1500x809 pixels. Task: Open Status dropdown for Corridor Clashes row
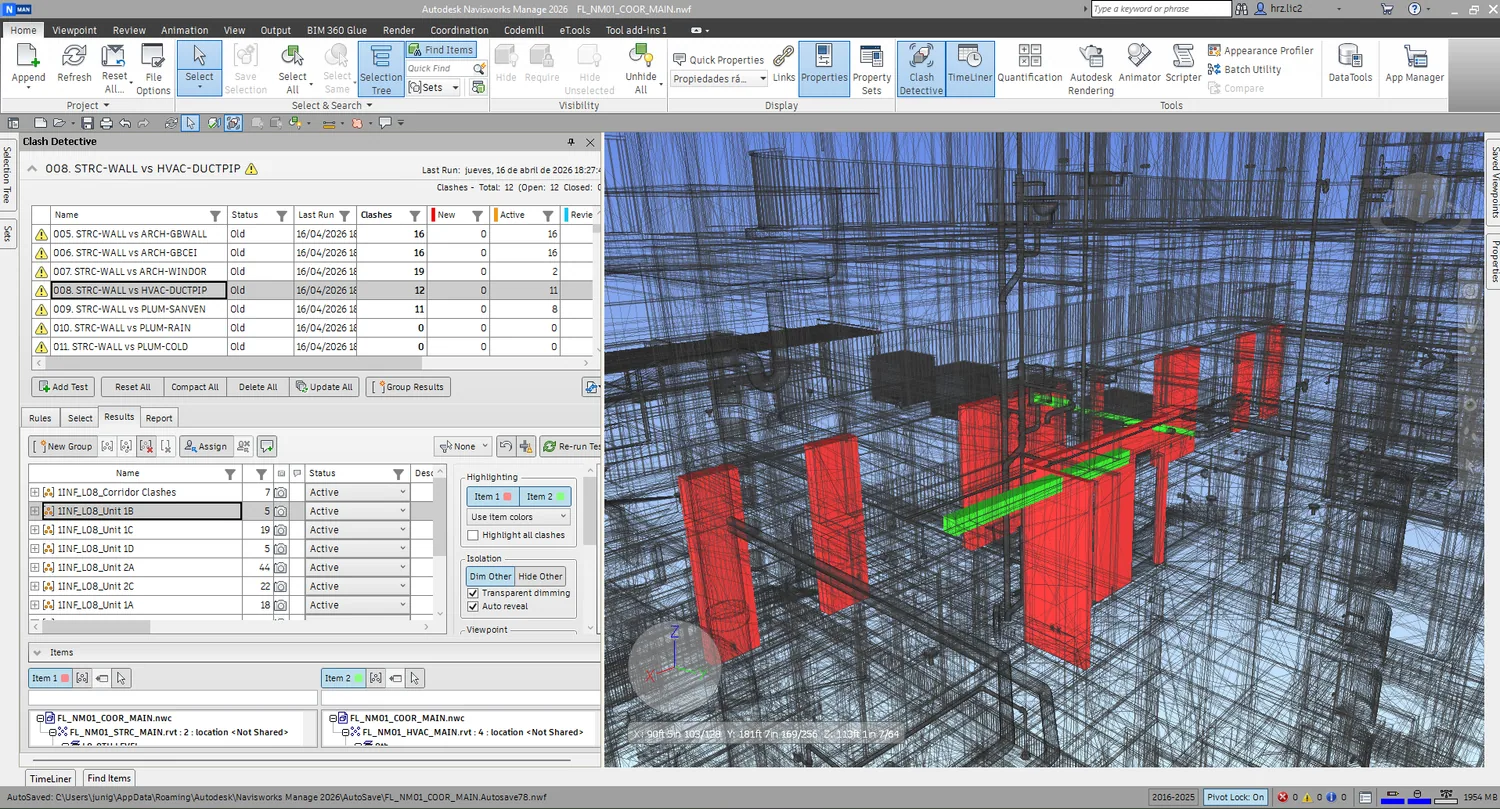(357, 492)
